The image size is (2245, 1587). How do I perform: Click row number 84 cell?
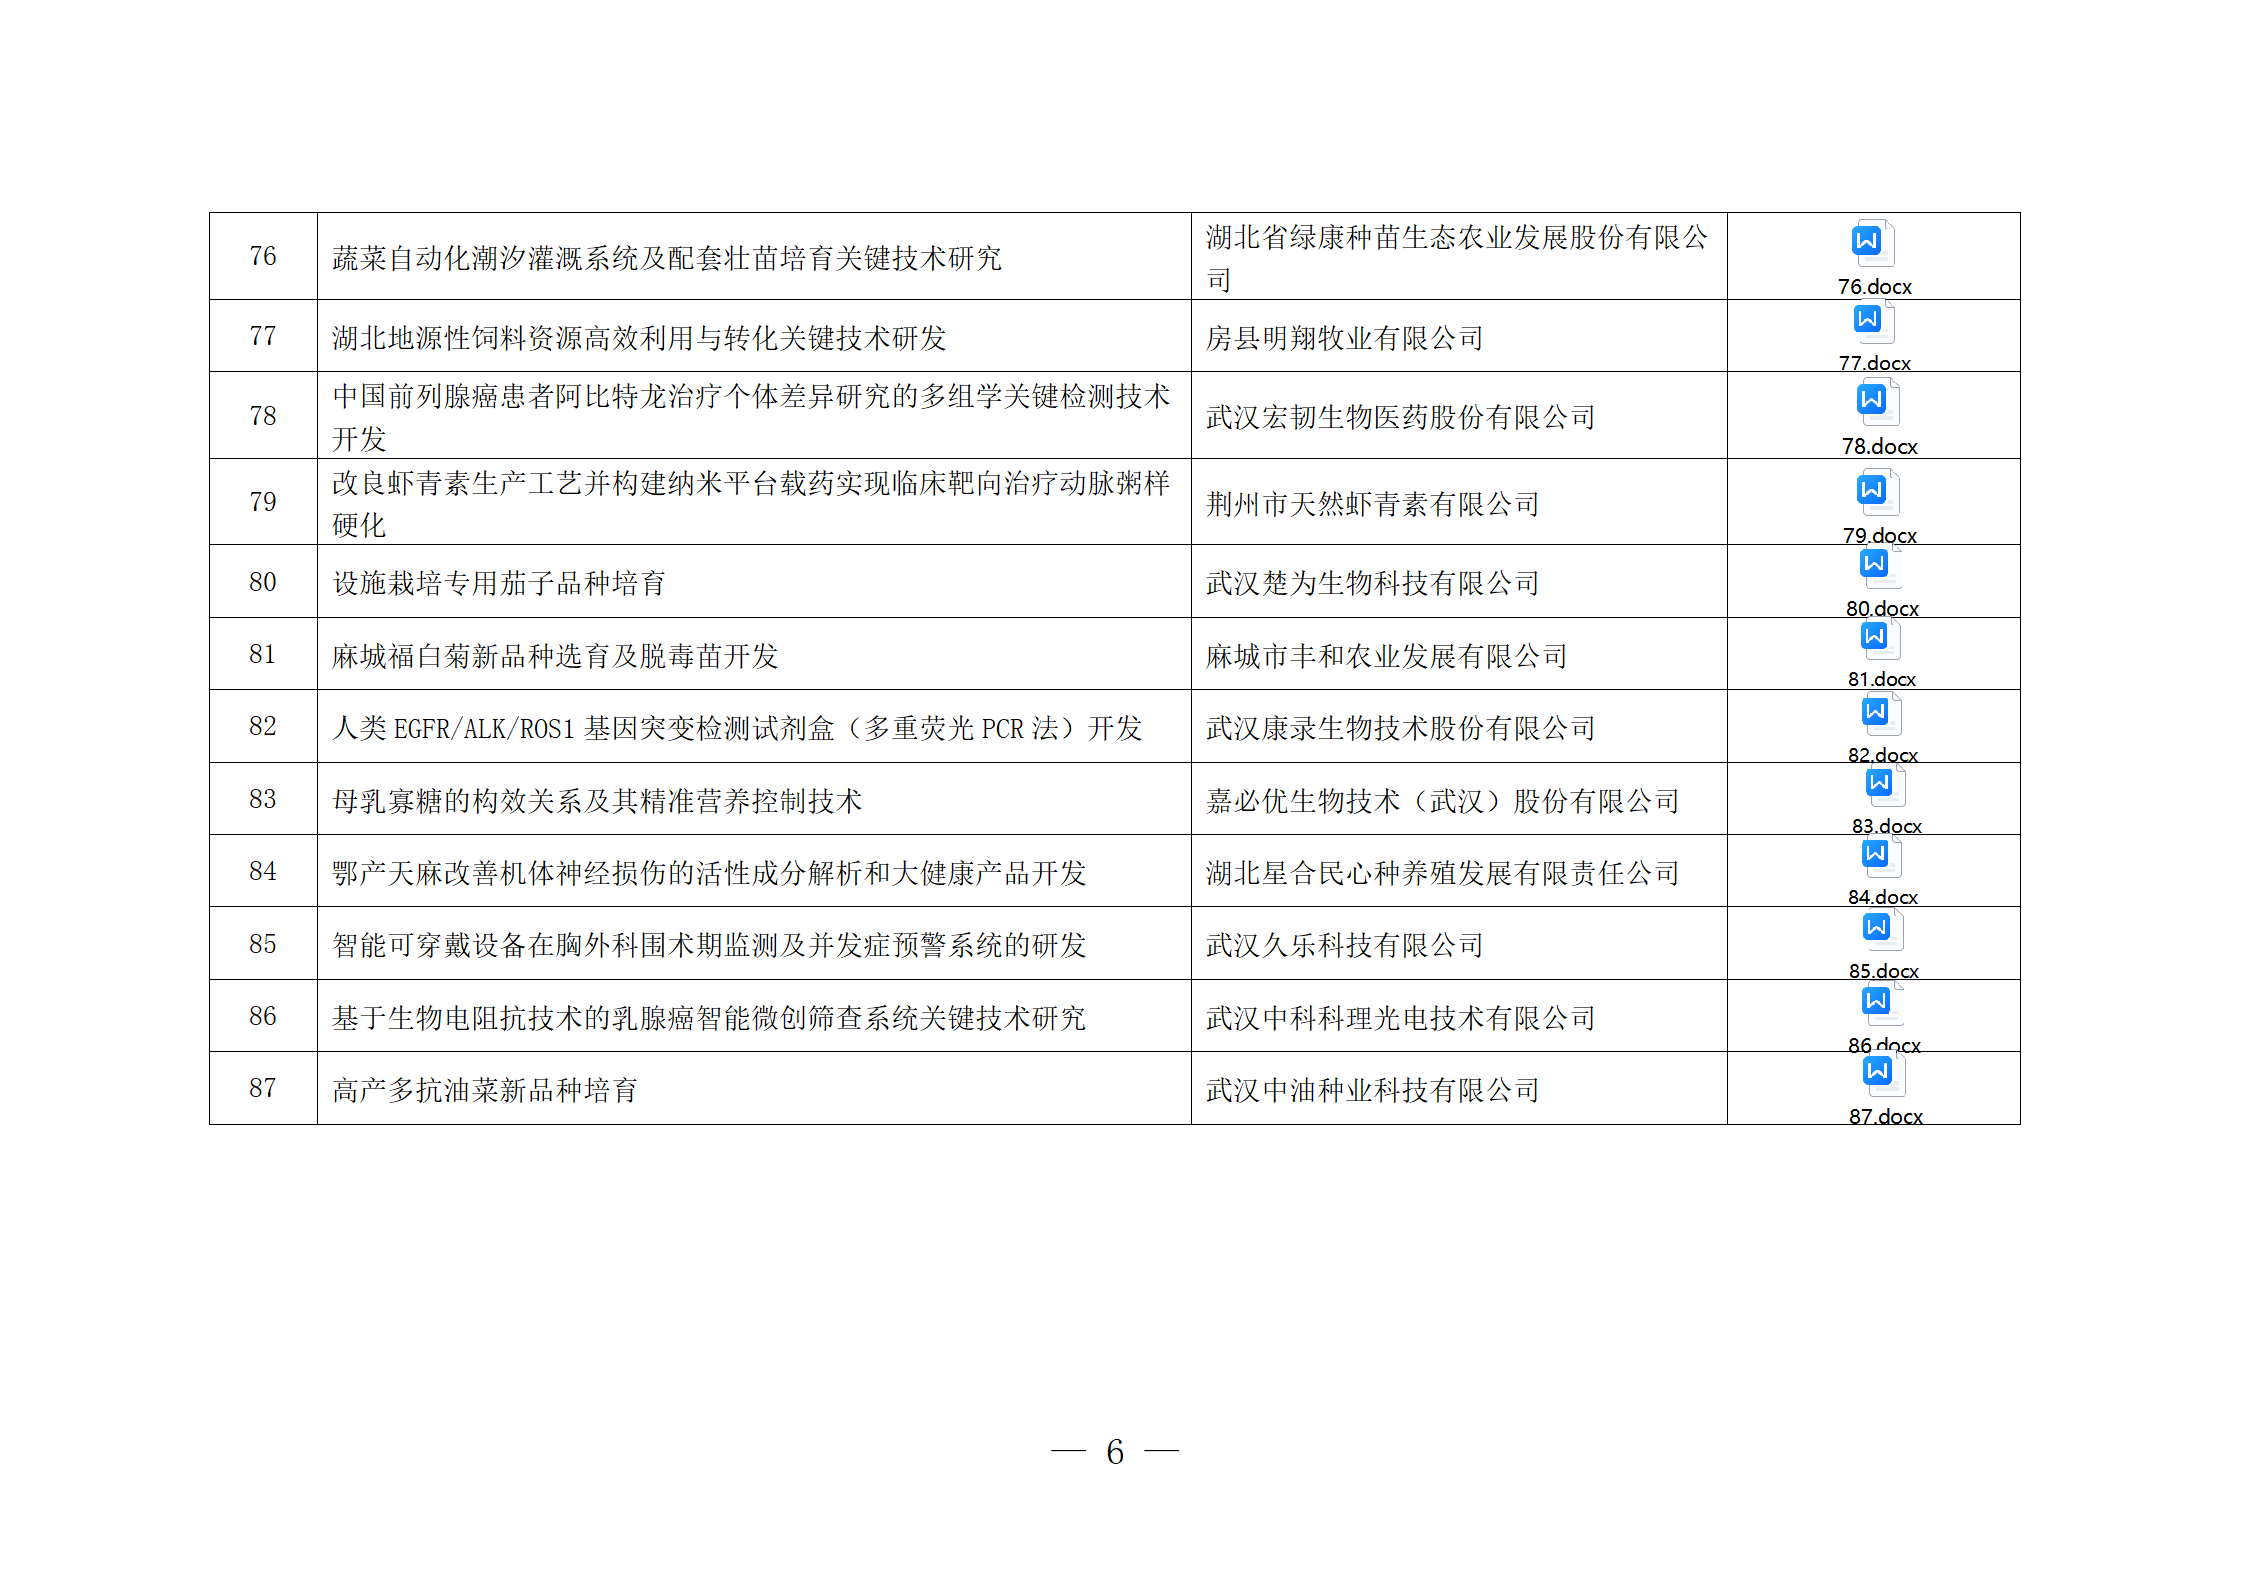[x=263, y=871]
